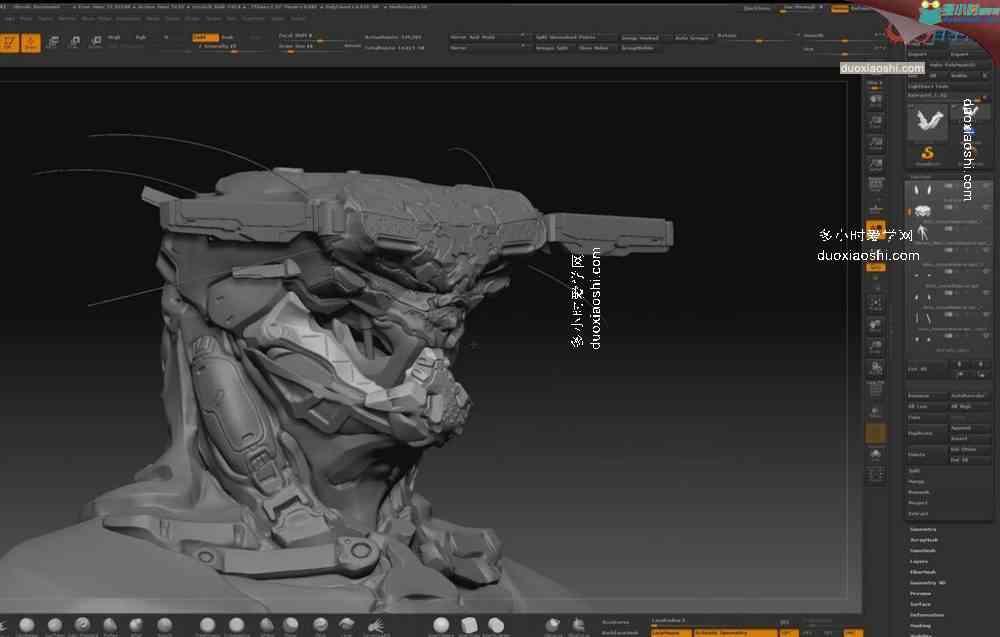Select the cube-shaped material icon at bottom
This screenshot has width=1000, height=637.
click(x=469, y=625)
